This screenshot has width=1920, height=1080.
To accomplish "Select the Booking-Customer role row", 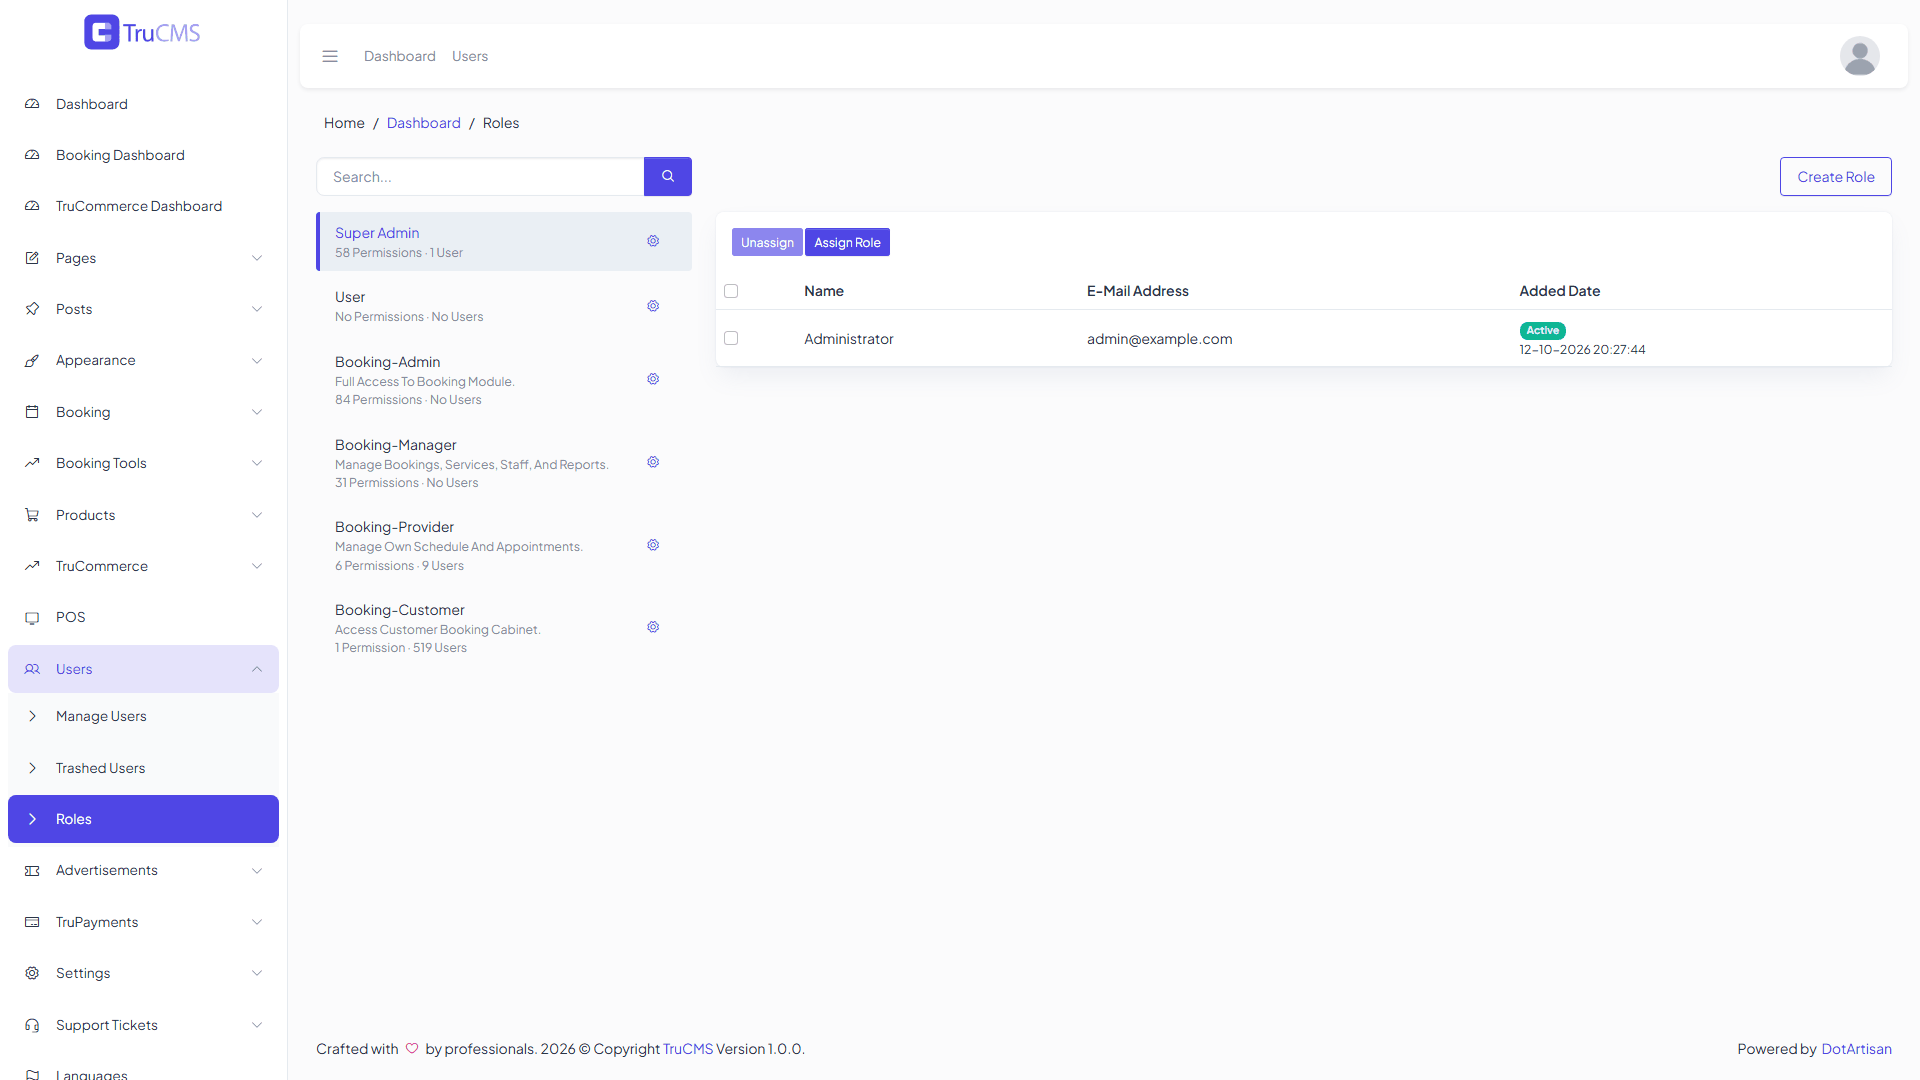I will pos(504,628).
